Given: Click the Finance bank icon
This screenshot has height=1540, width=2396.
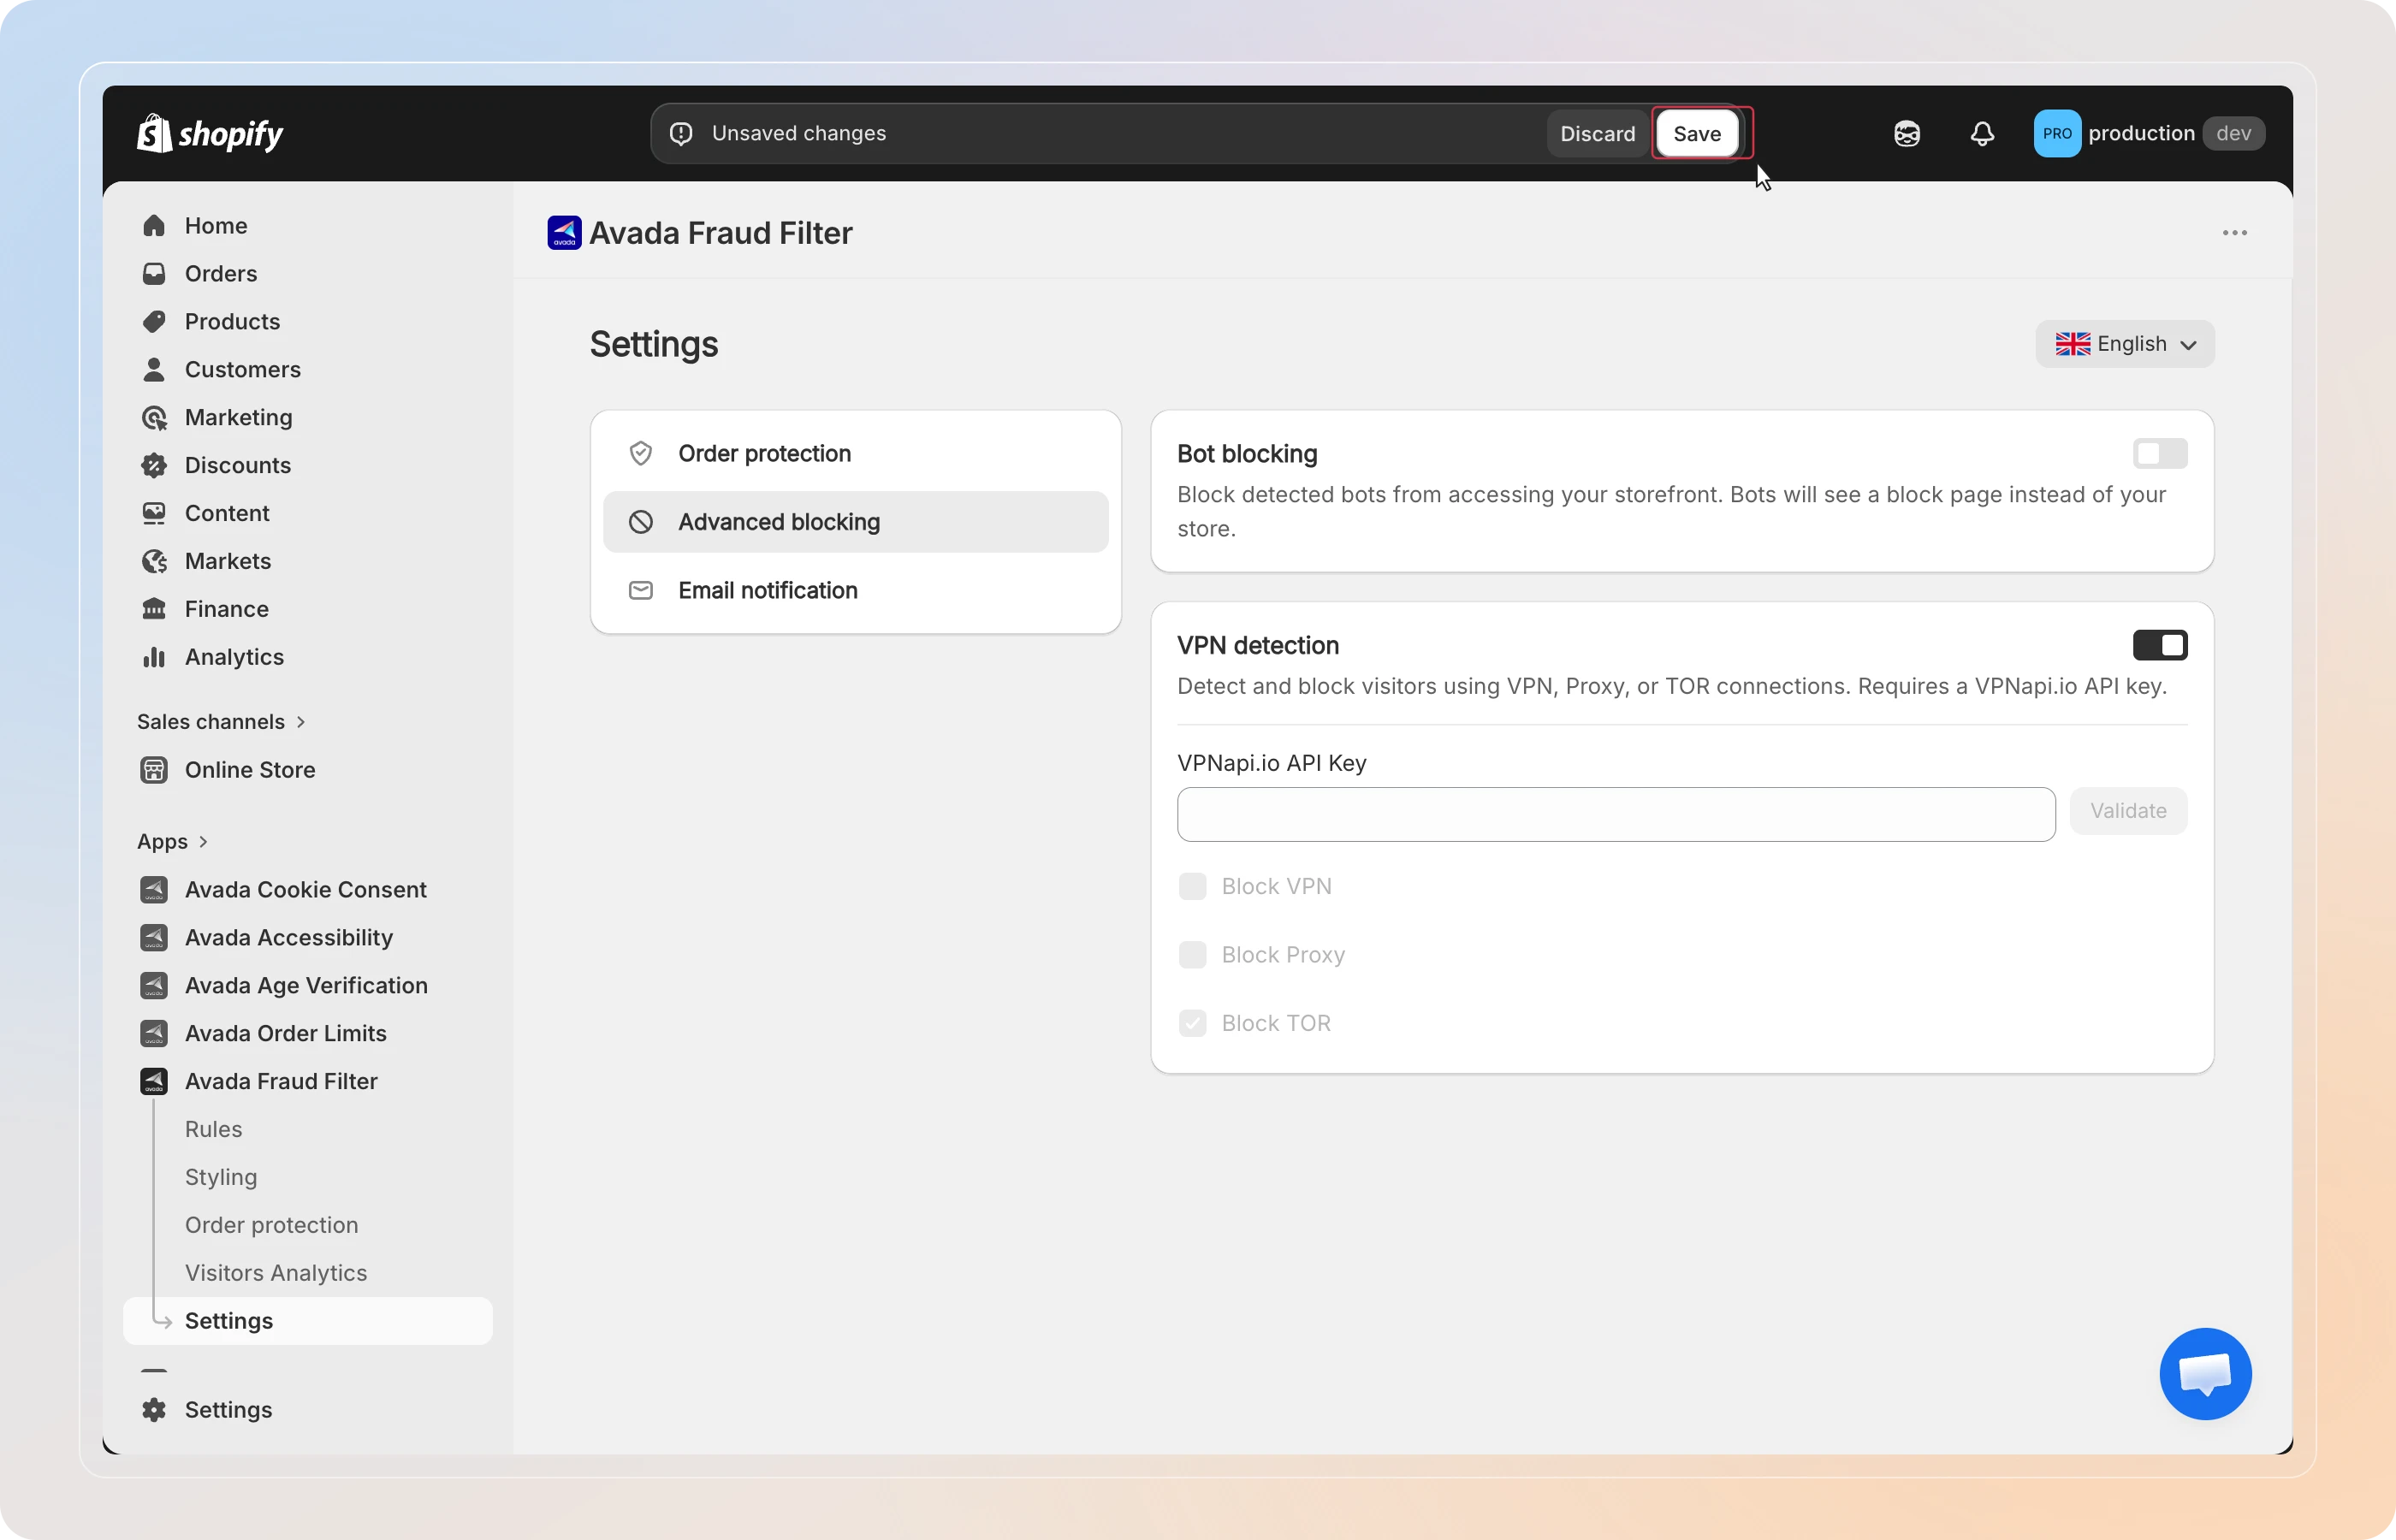Looking at the screenshot, I should (154, 610).
